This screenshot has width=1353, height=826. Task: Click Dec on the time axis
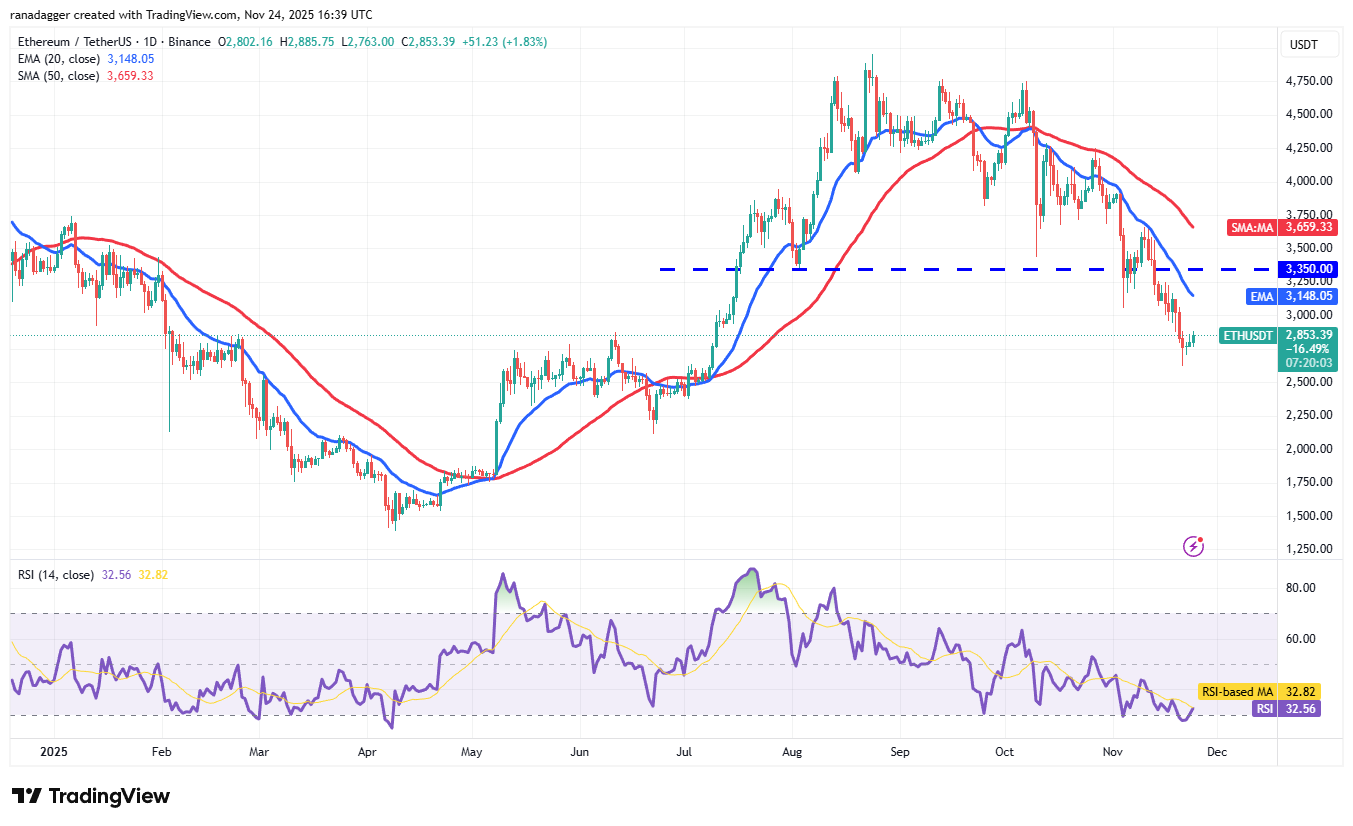click(1217, 751)
